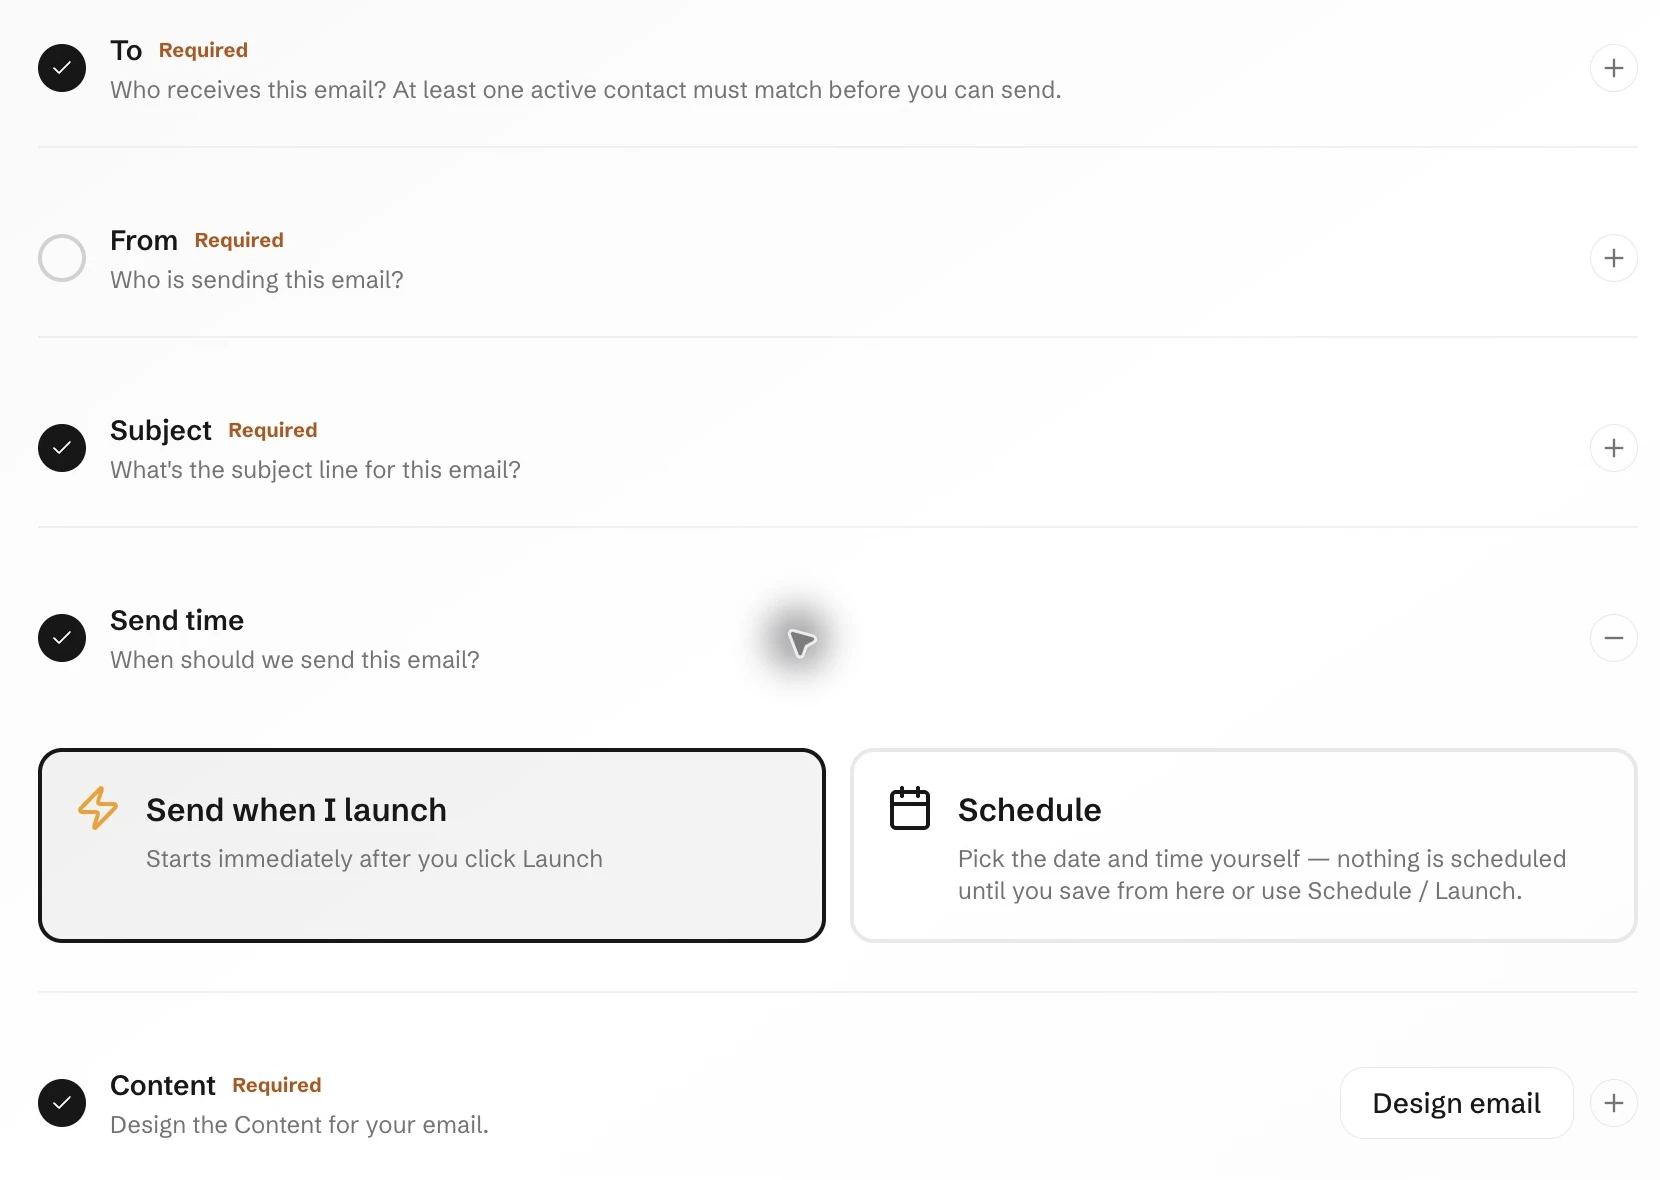Expand the To section with plus icon
The image size is (1660, 1180).
(x=1613, y=68)
